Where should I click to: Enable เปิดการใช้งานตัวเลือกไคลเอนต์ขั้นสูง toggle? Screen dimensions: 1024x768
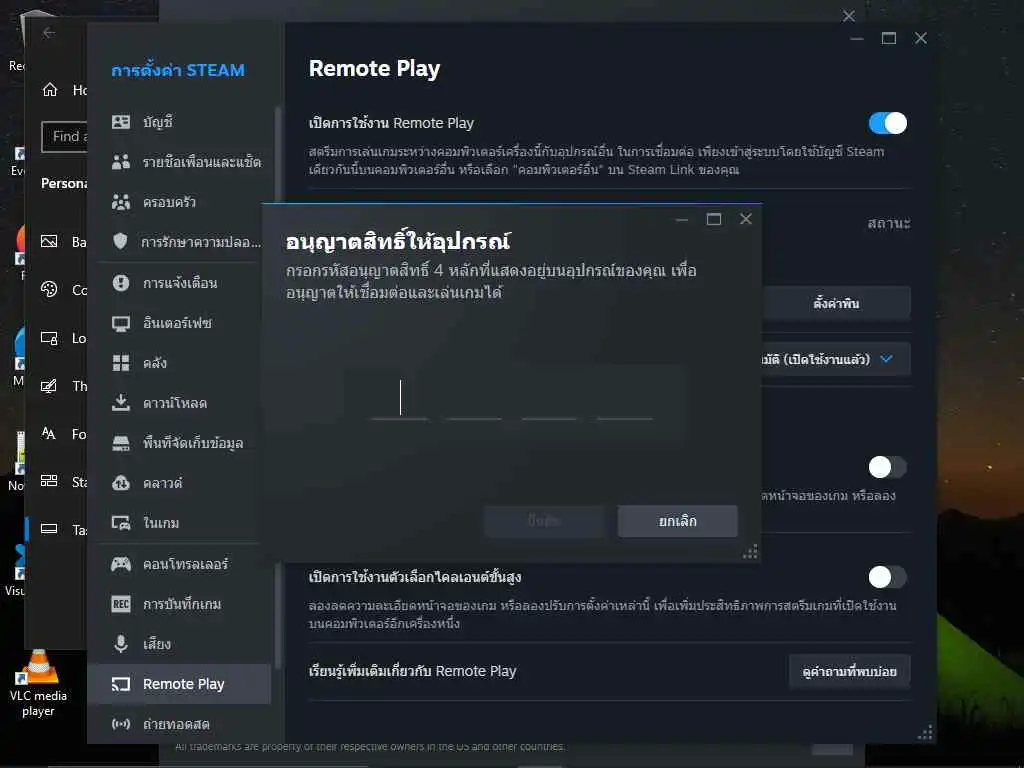(888, 577)
